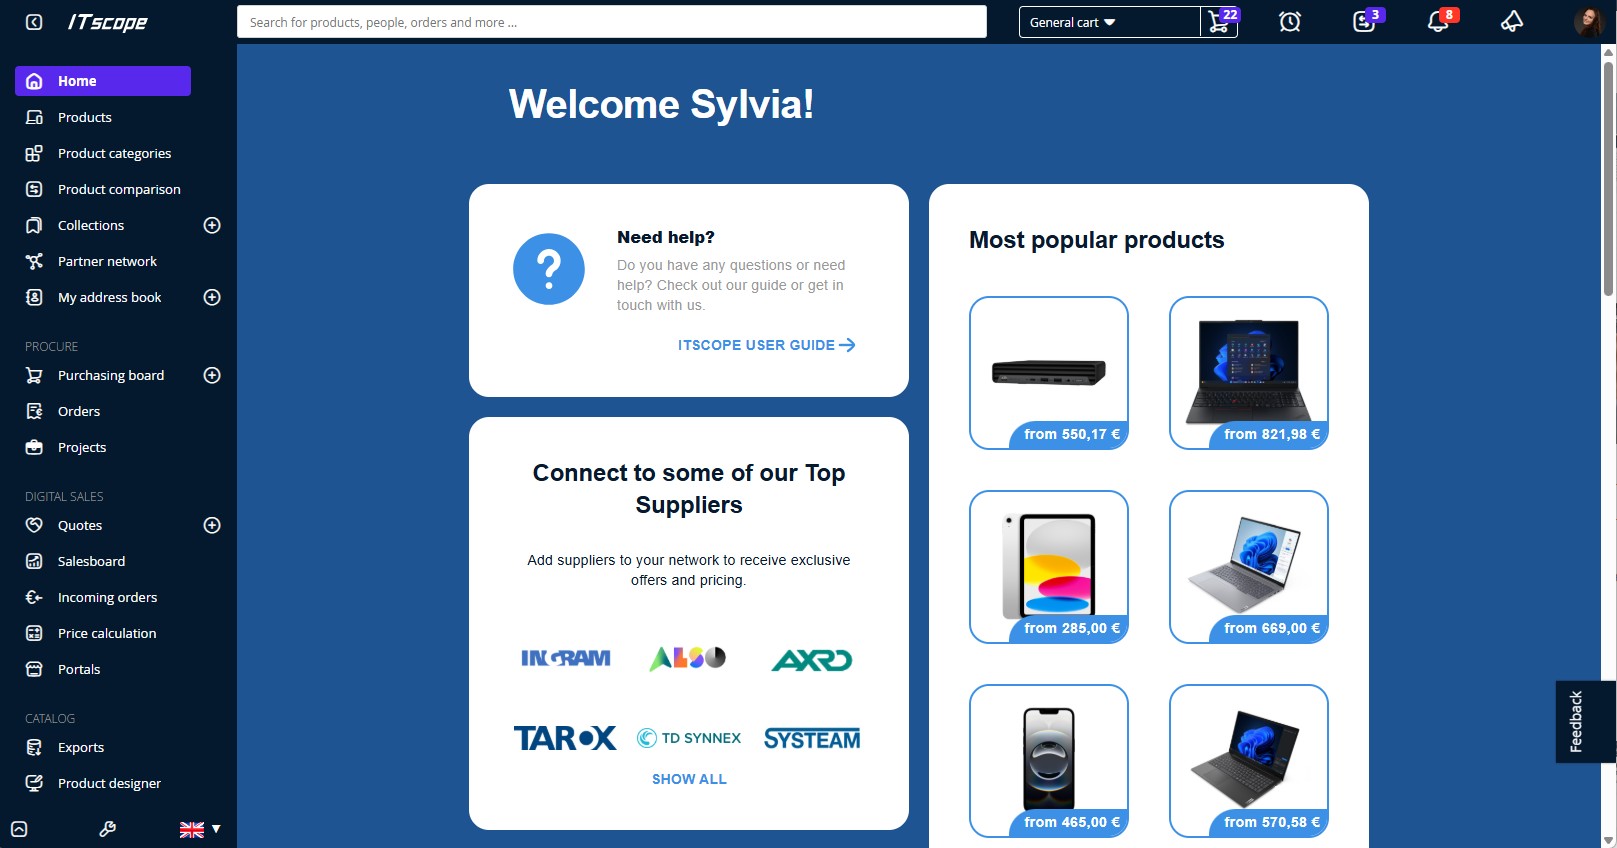Click the rocket icon in top bar
This screenshot has width=1617, height=848.
click(1511, 22)
